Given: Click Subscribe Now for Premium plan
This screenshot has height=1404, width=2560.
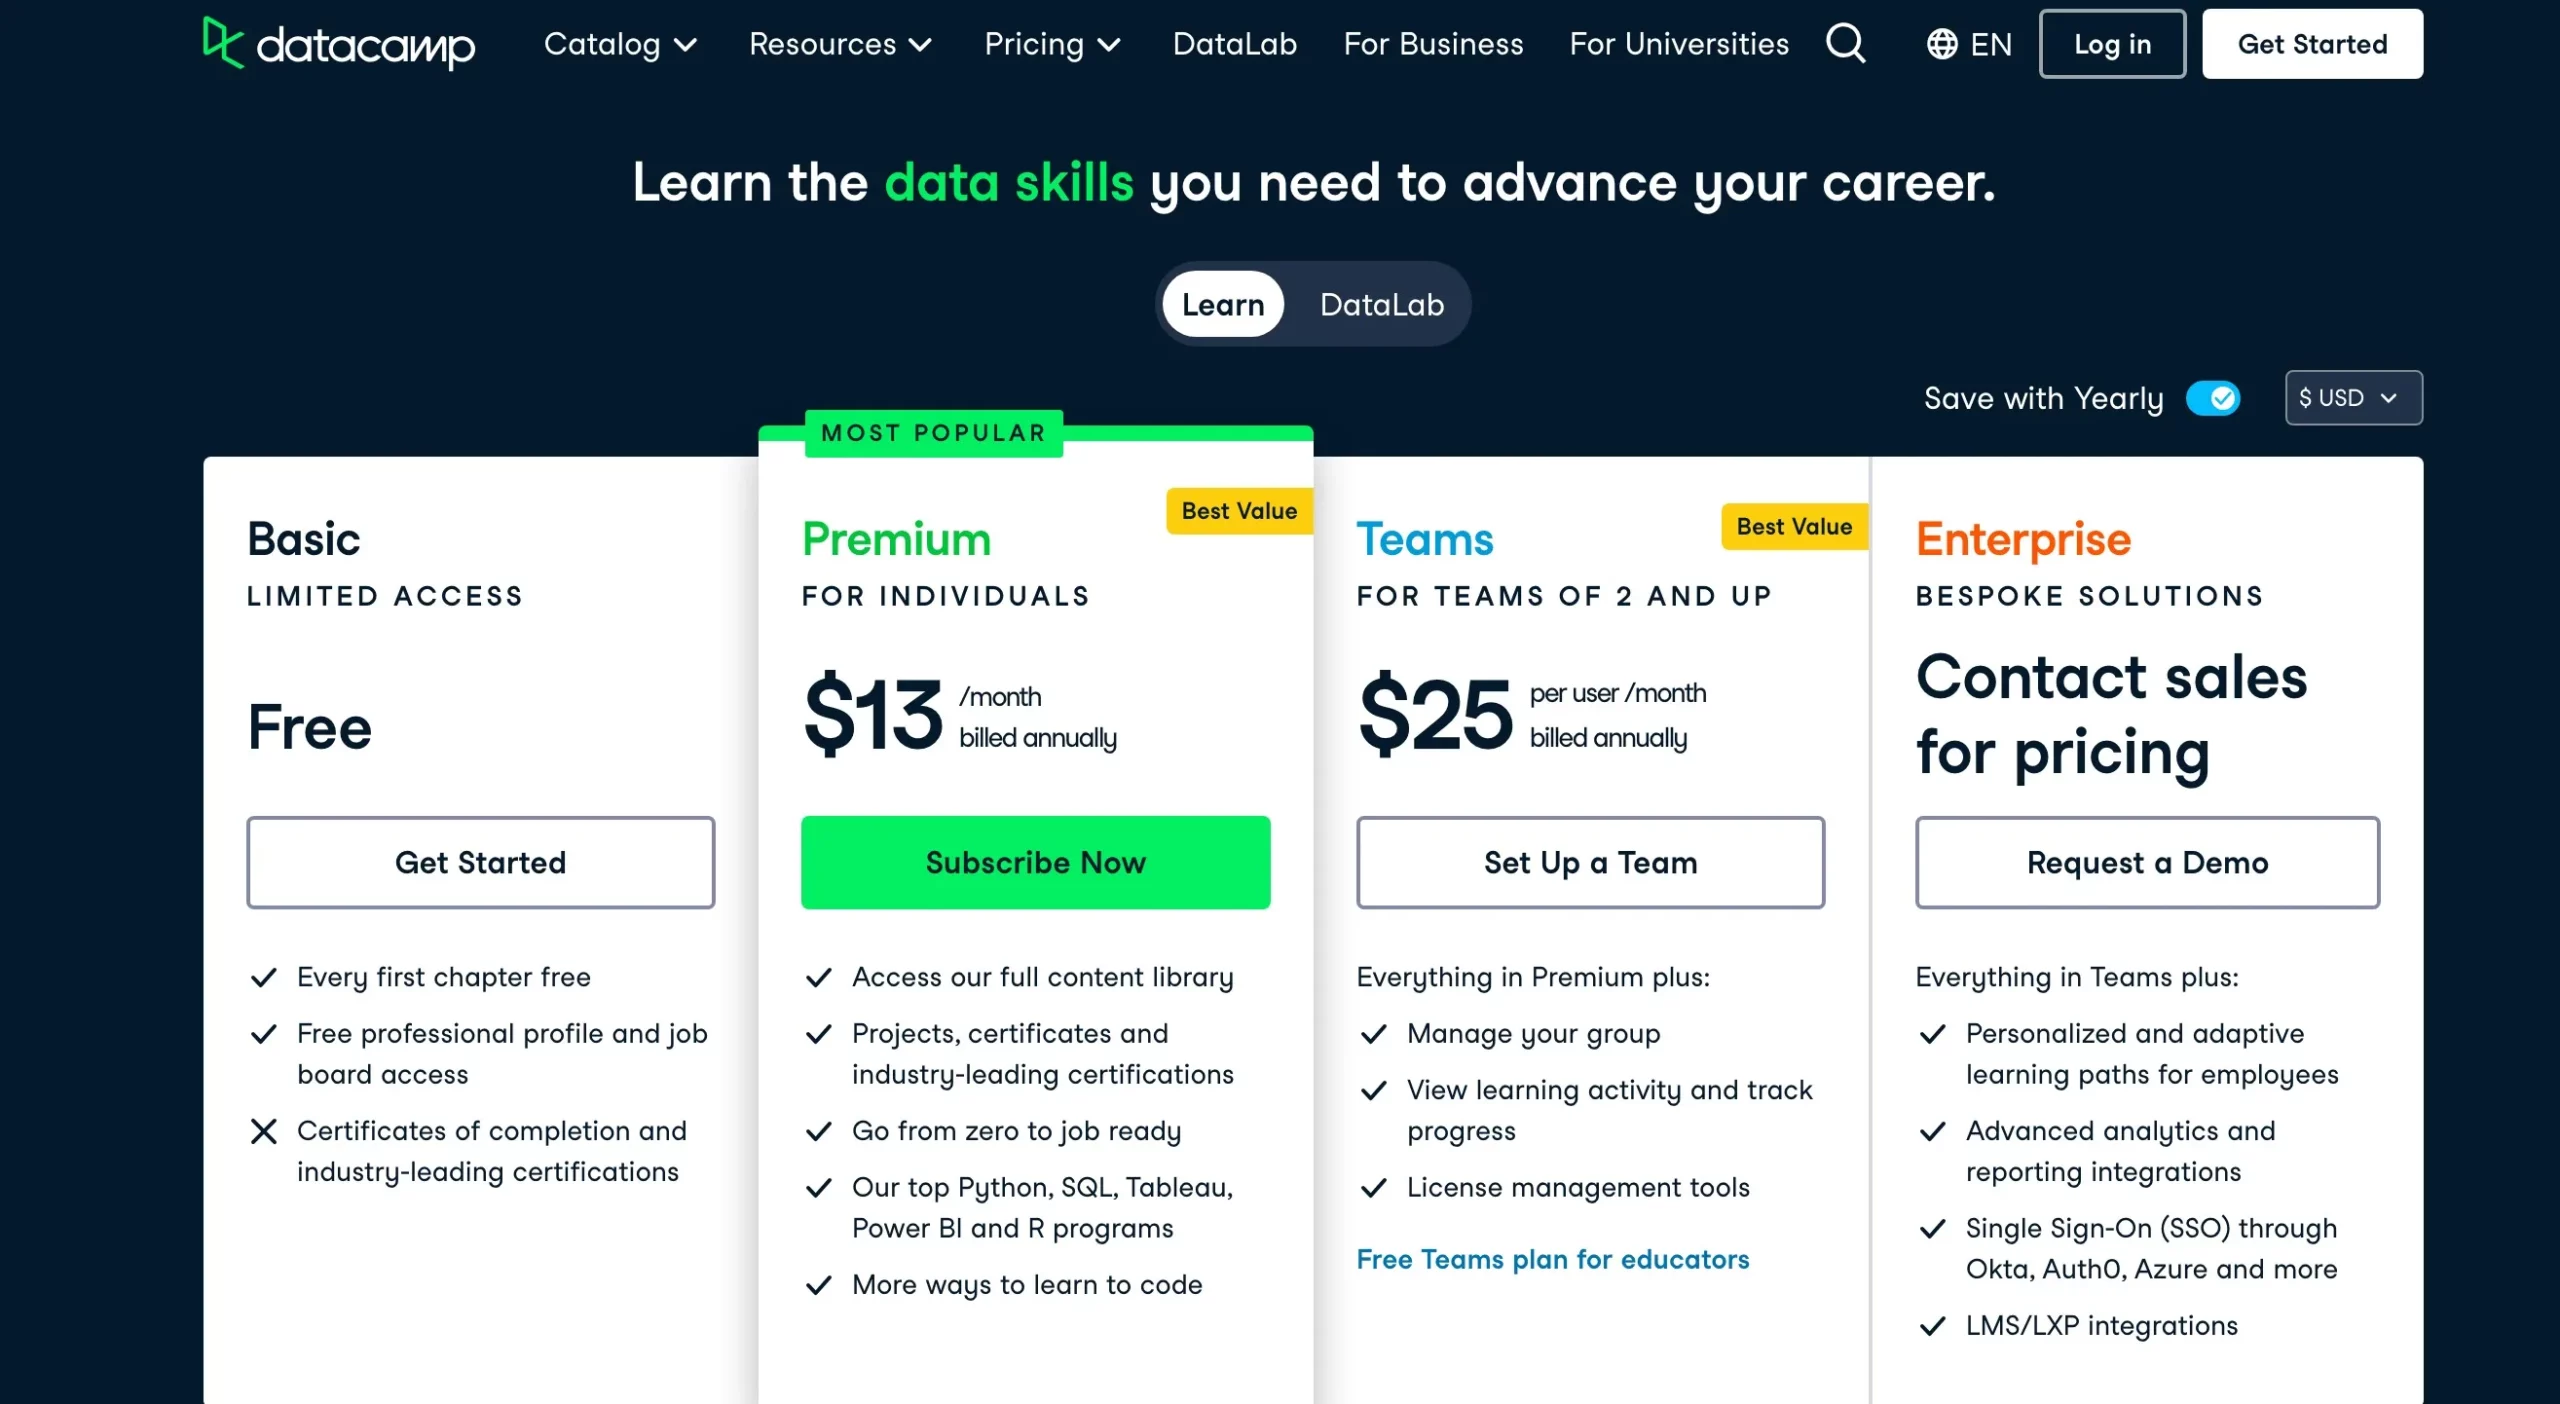Looking at the screenshot, I should tap(1037, 861).
